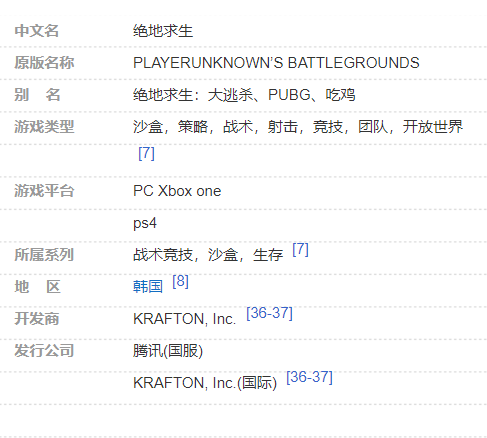Select the value 绝地求生 in the 中文名 row
487x438 pixels.
(163, 31)
